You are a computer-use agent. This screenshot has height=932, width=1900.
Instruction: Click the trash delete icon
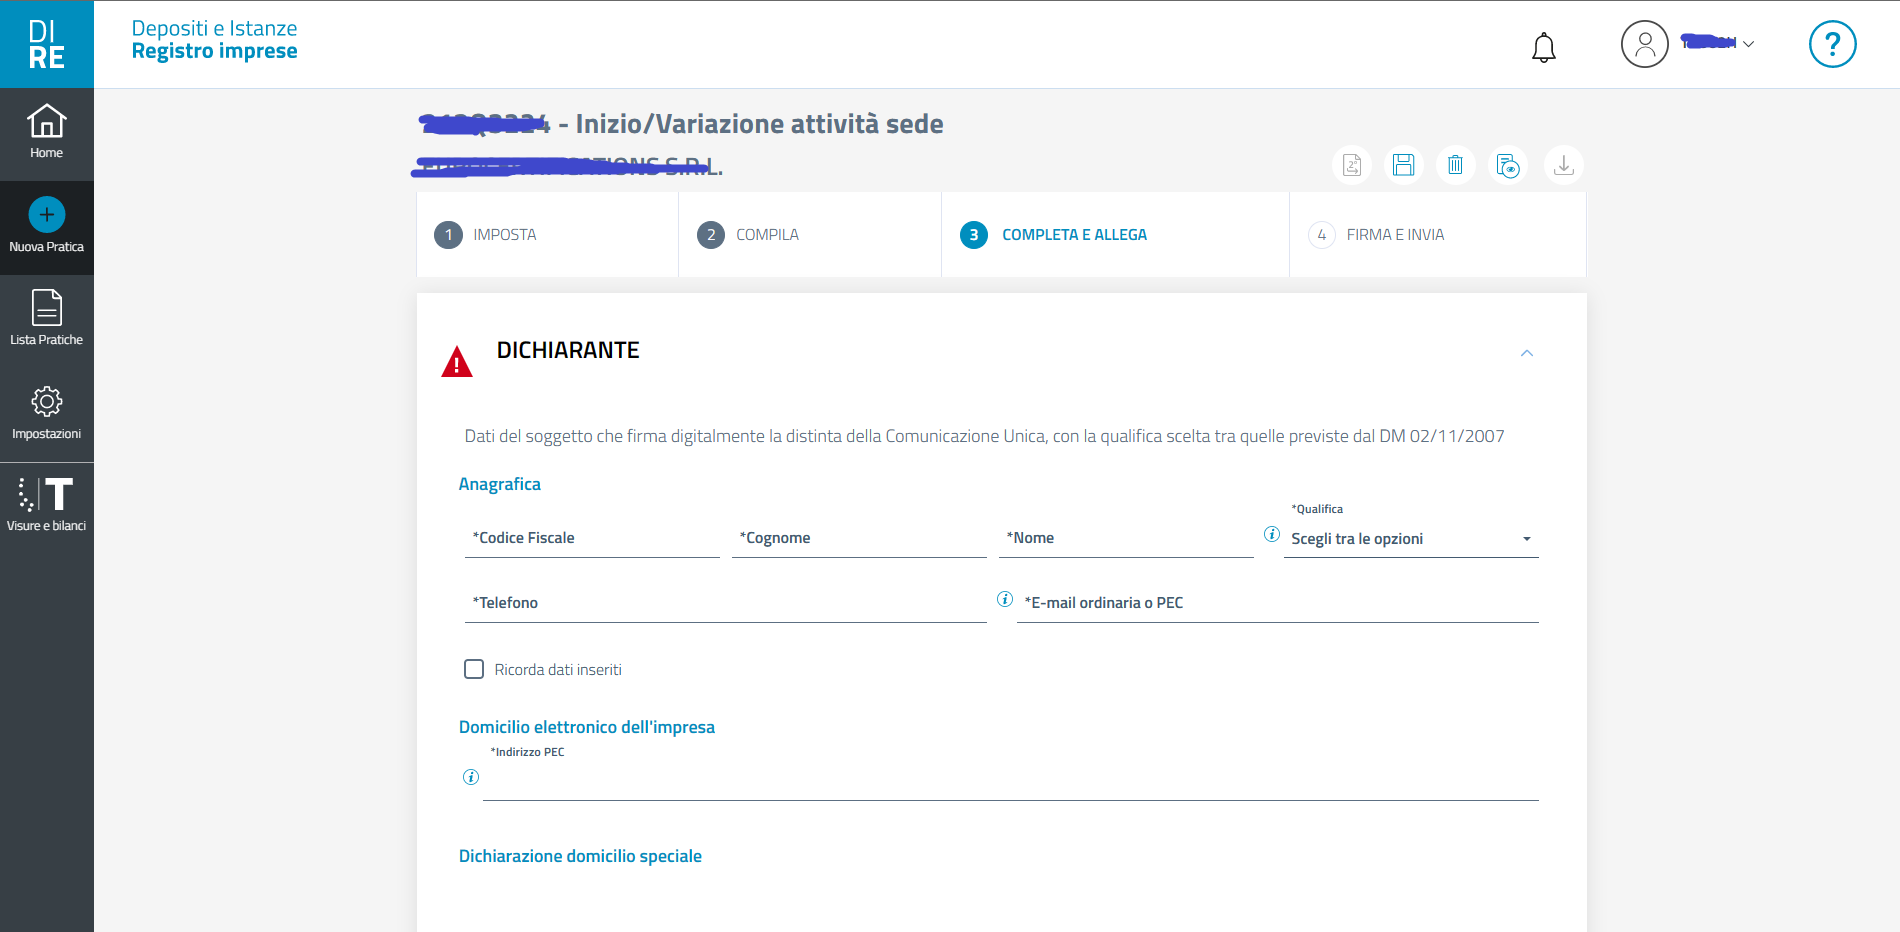tap(1455, 165)
